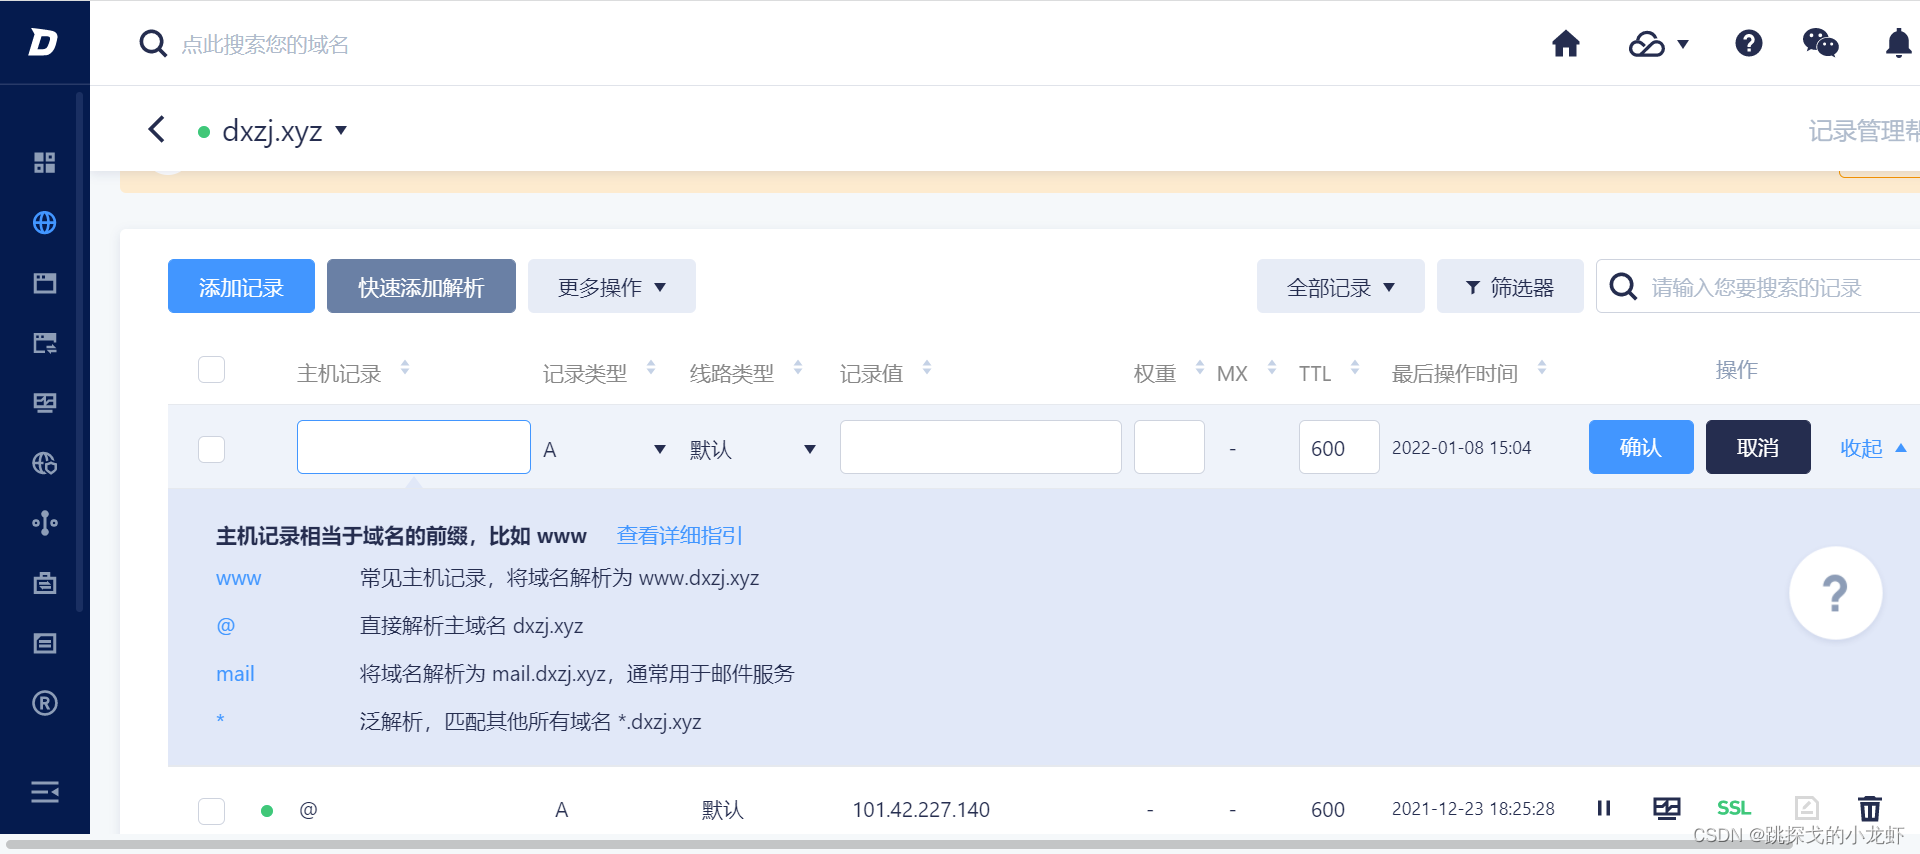Go back using the left chevron arrow
Viewport: 1920px width, 854px height.
point(157,129)
